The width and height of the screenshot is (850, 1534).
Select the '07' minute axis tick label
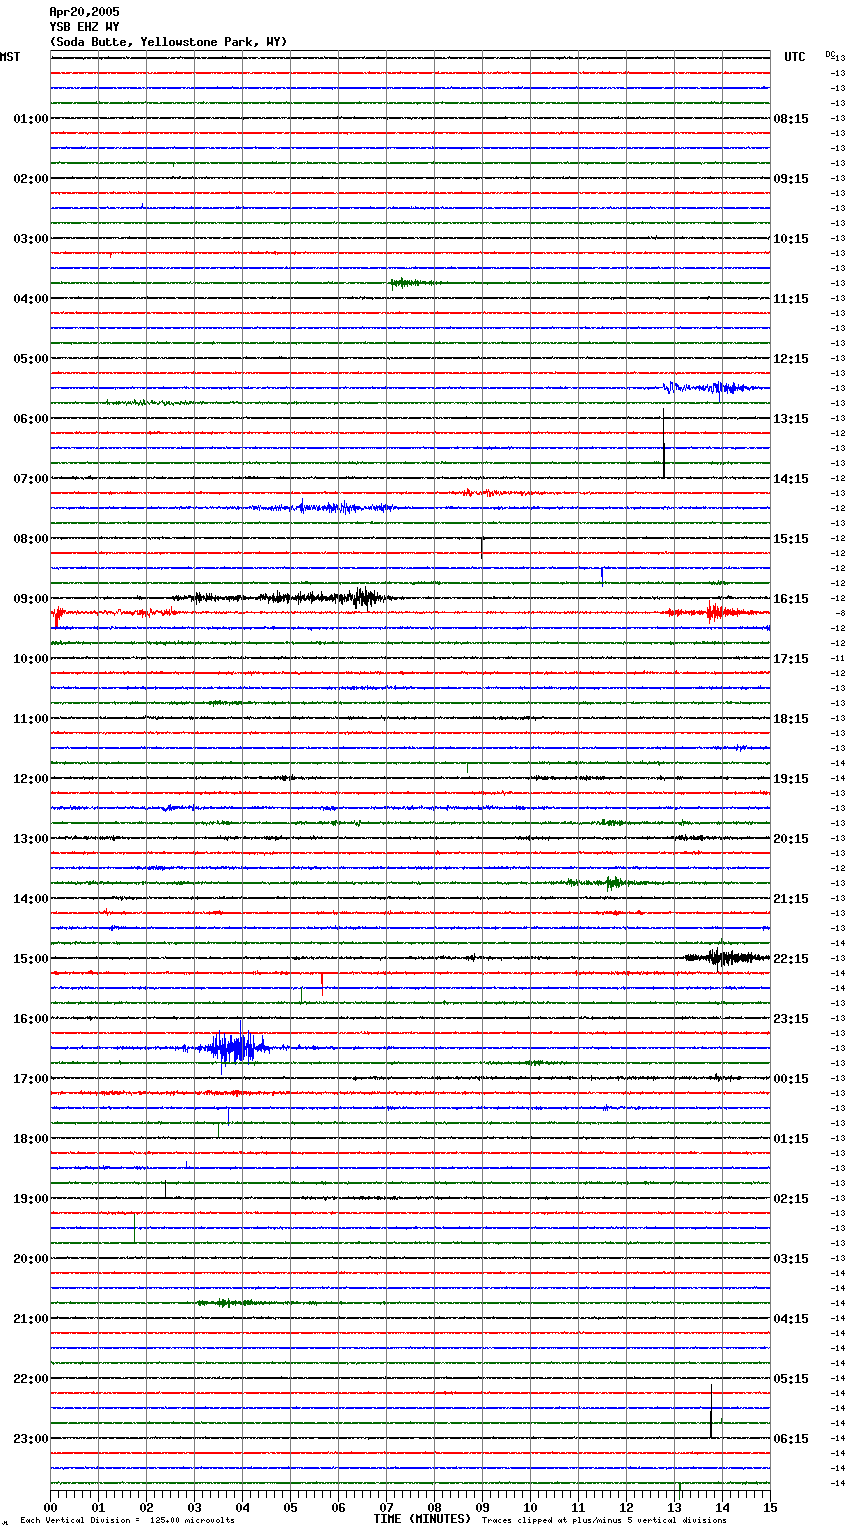[387, 1507]
